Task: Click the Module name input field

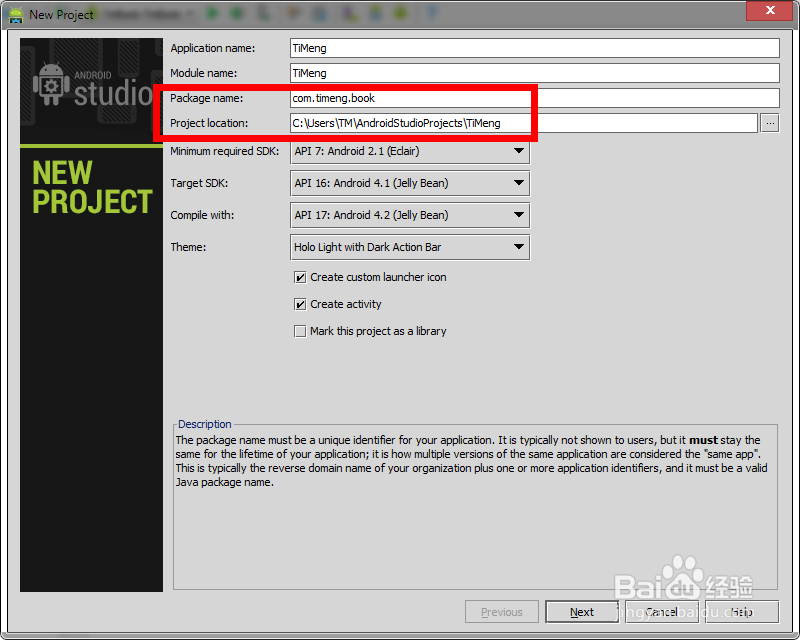Action: tap(534, 73)
